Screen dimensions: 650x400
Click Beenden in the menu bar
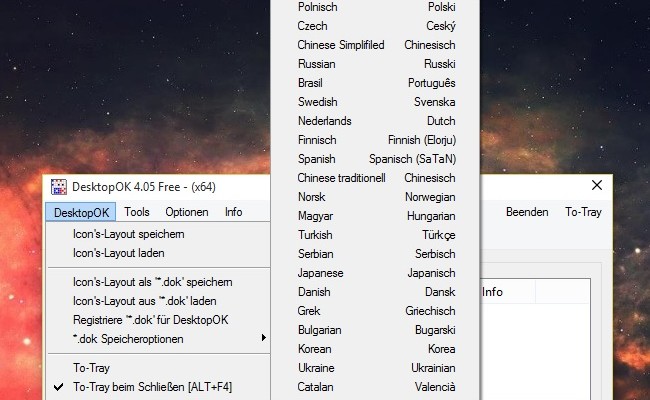coord(527,212)
